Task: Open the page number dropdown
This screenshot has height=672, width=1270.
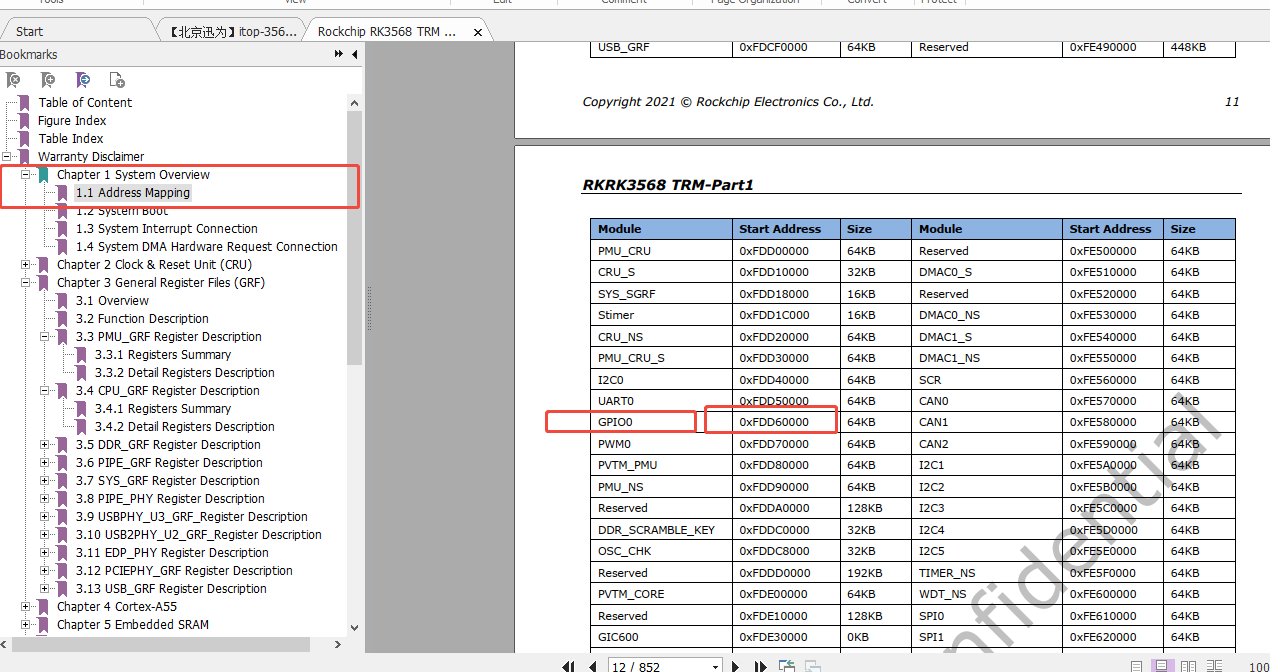Action: [715, 666]
